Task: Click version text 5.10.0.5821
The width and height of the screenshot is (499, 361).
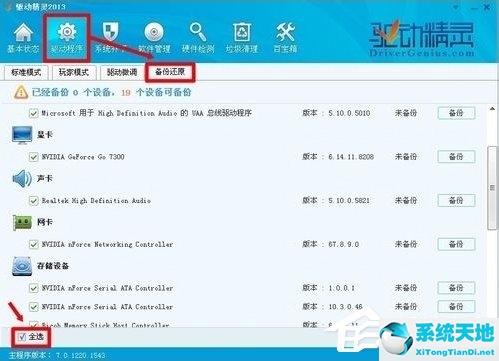Action: pyautogui.click(x=349, y=201)
